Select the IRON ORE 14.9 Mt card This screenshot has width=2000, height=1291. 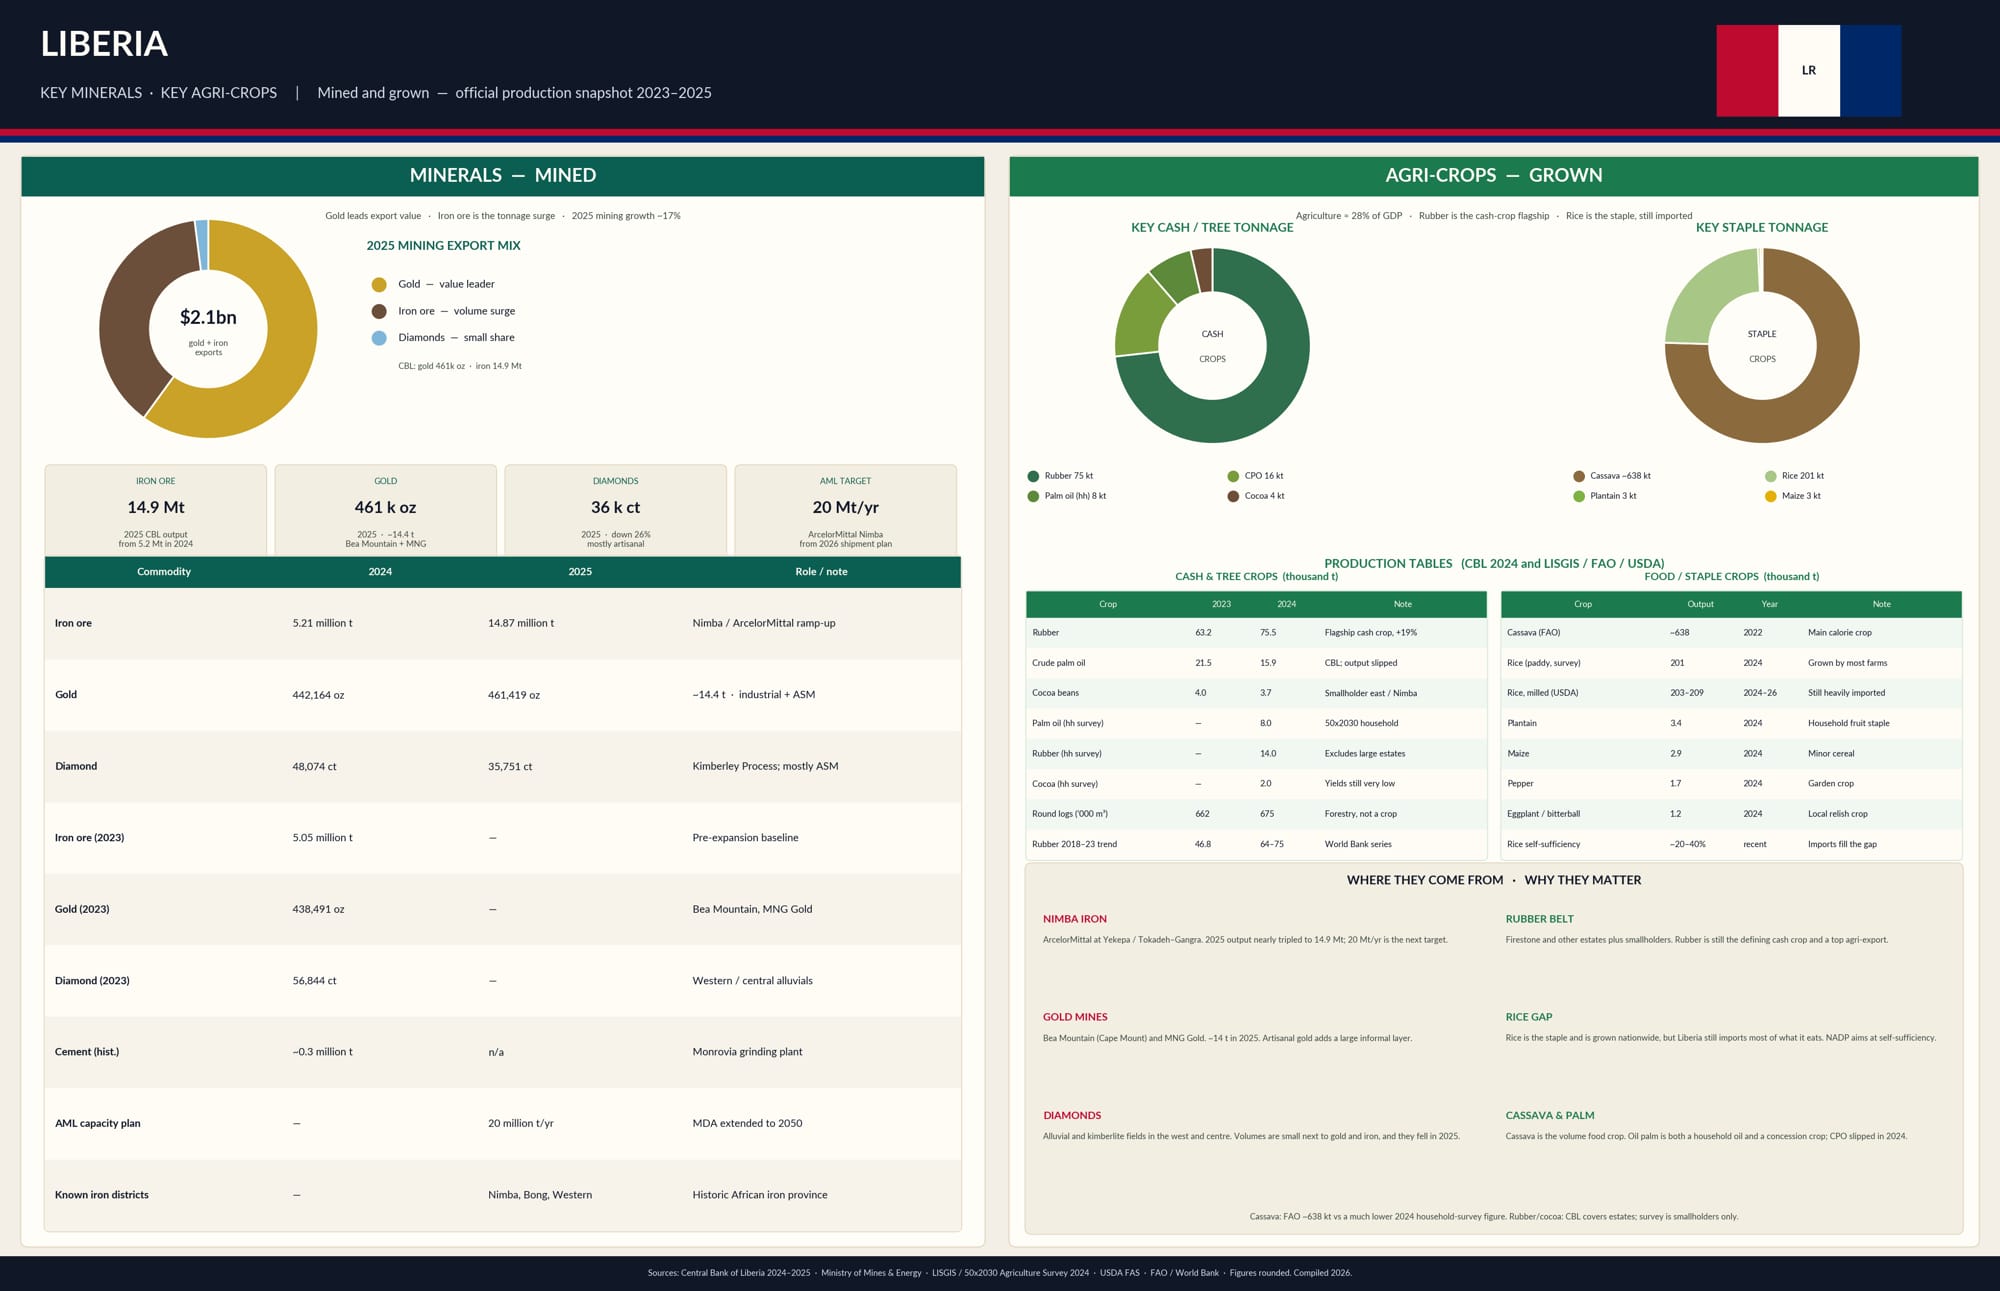[156, 510]
